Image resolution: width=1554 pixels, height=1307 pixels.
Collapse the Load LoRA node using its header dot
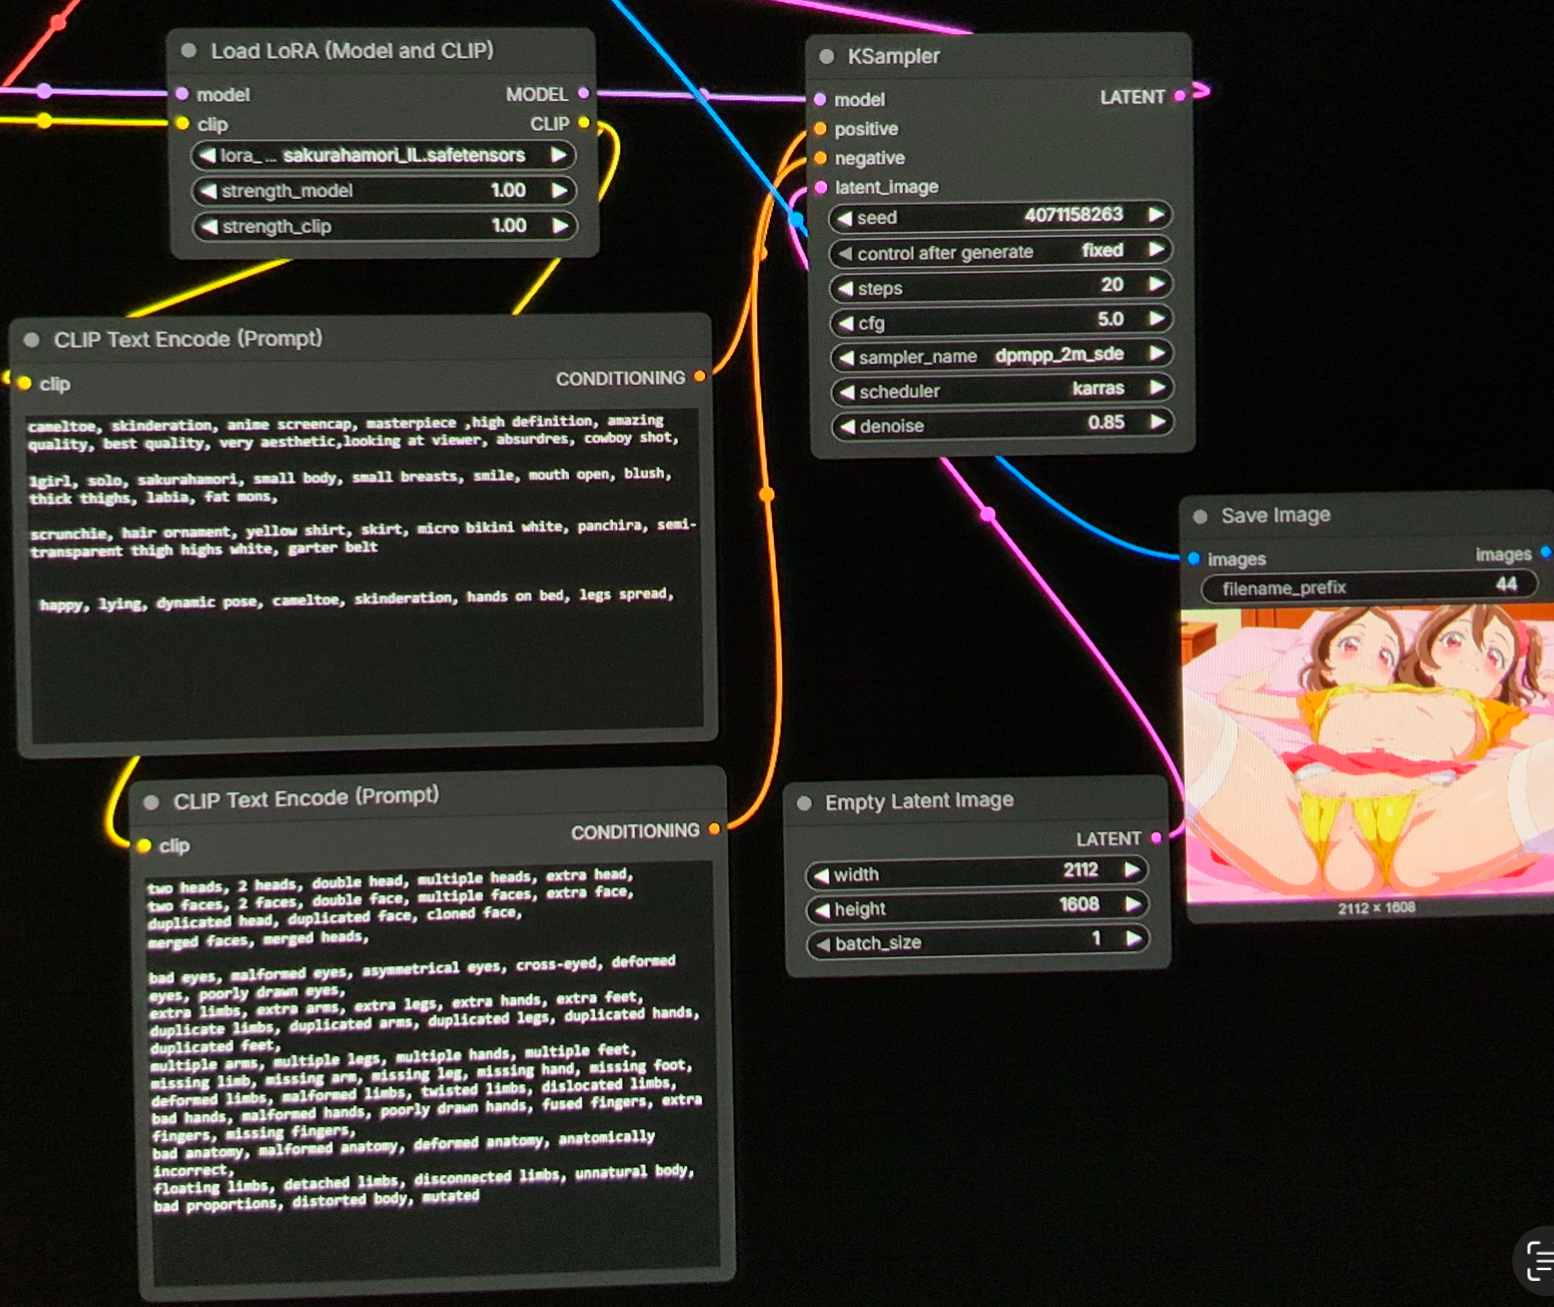189,50
